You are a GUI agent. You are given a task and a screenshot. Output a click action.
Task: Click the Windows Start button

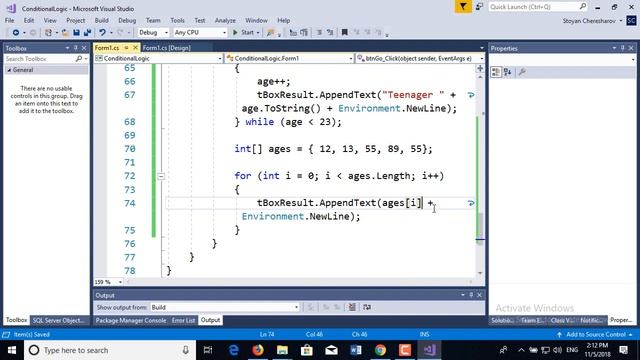(x=12, y=350)
